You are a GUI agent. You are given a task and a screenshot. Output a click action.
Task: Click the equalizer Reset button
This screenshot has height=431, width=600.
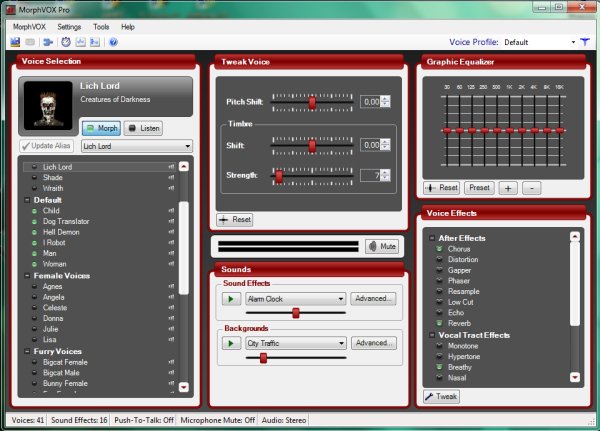[x=442, y=188]
